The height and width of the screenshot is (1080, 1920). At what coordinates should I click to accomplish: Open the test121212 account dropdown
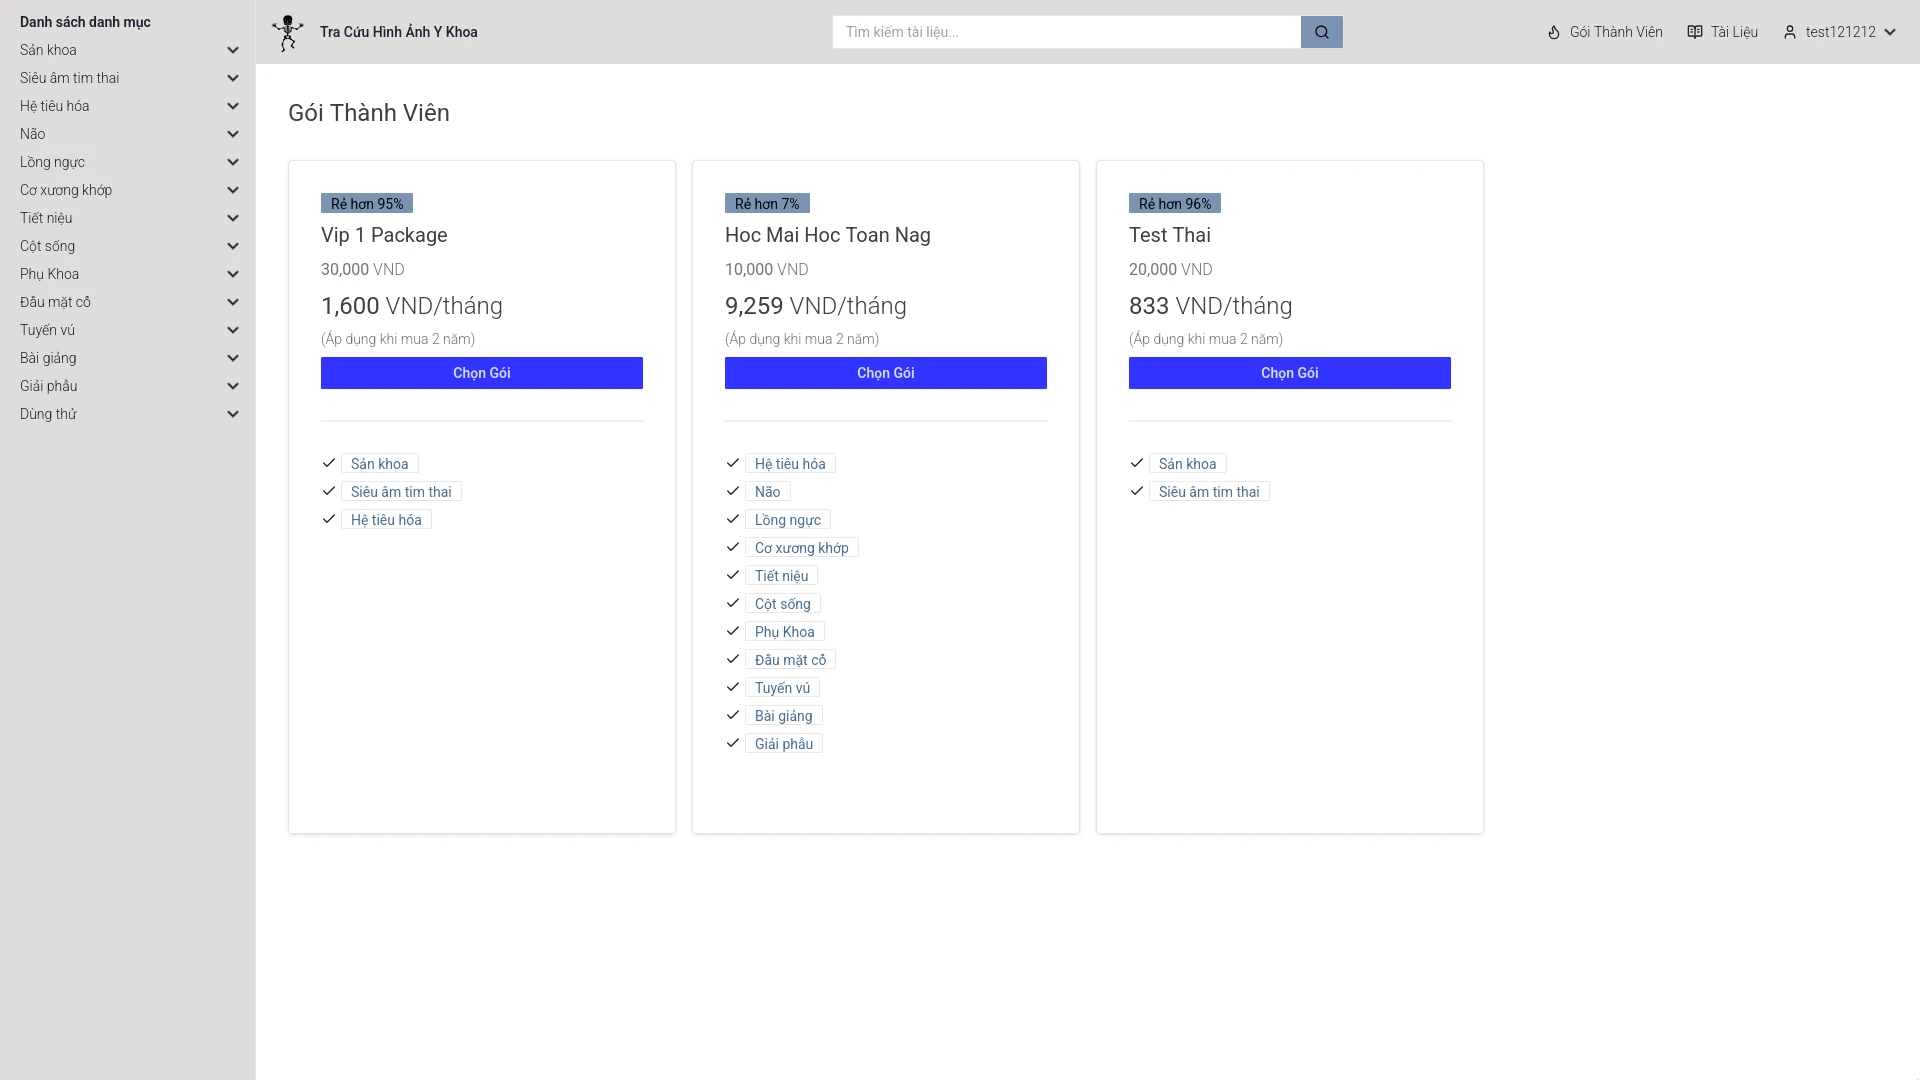pyautogui.click(x=1850, y=32)
